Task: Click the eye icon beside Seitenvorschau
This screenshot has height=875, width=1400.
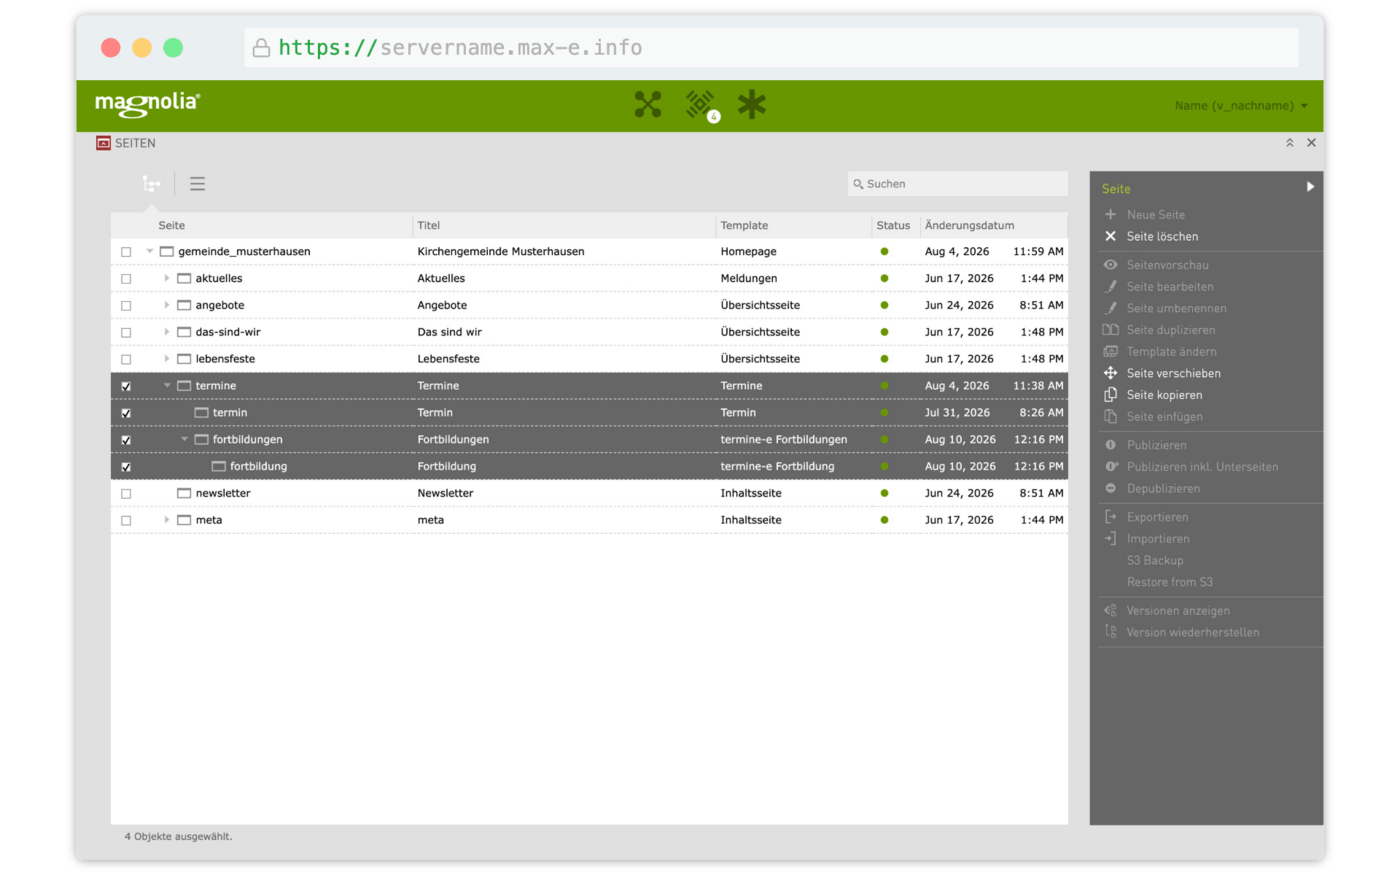Action: [x=1110, y=265]
